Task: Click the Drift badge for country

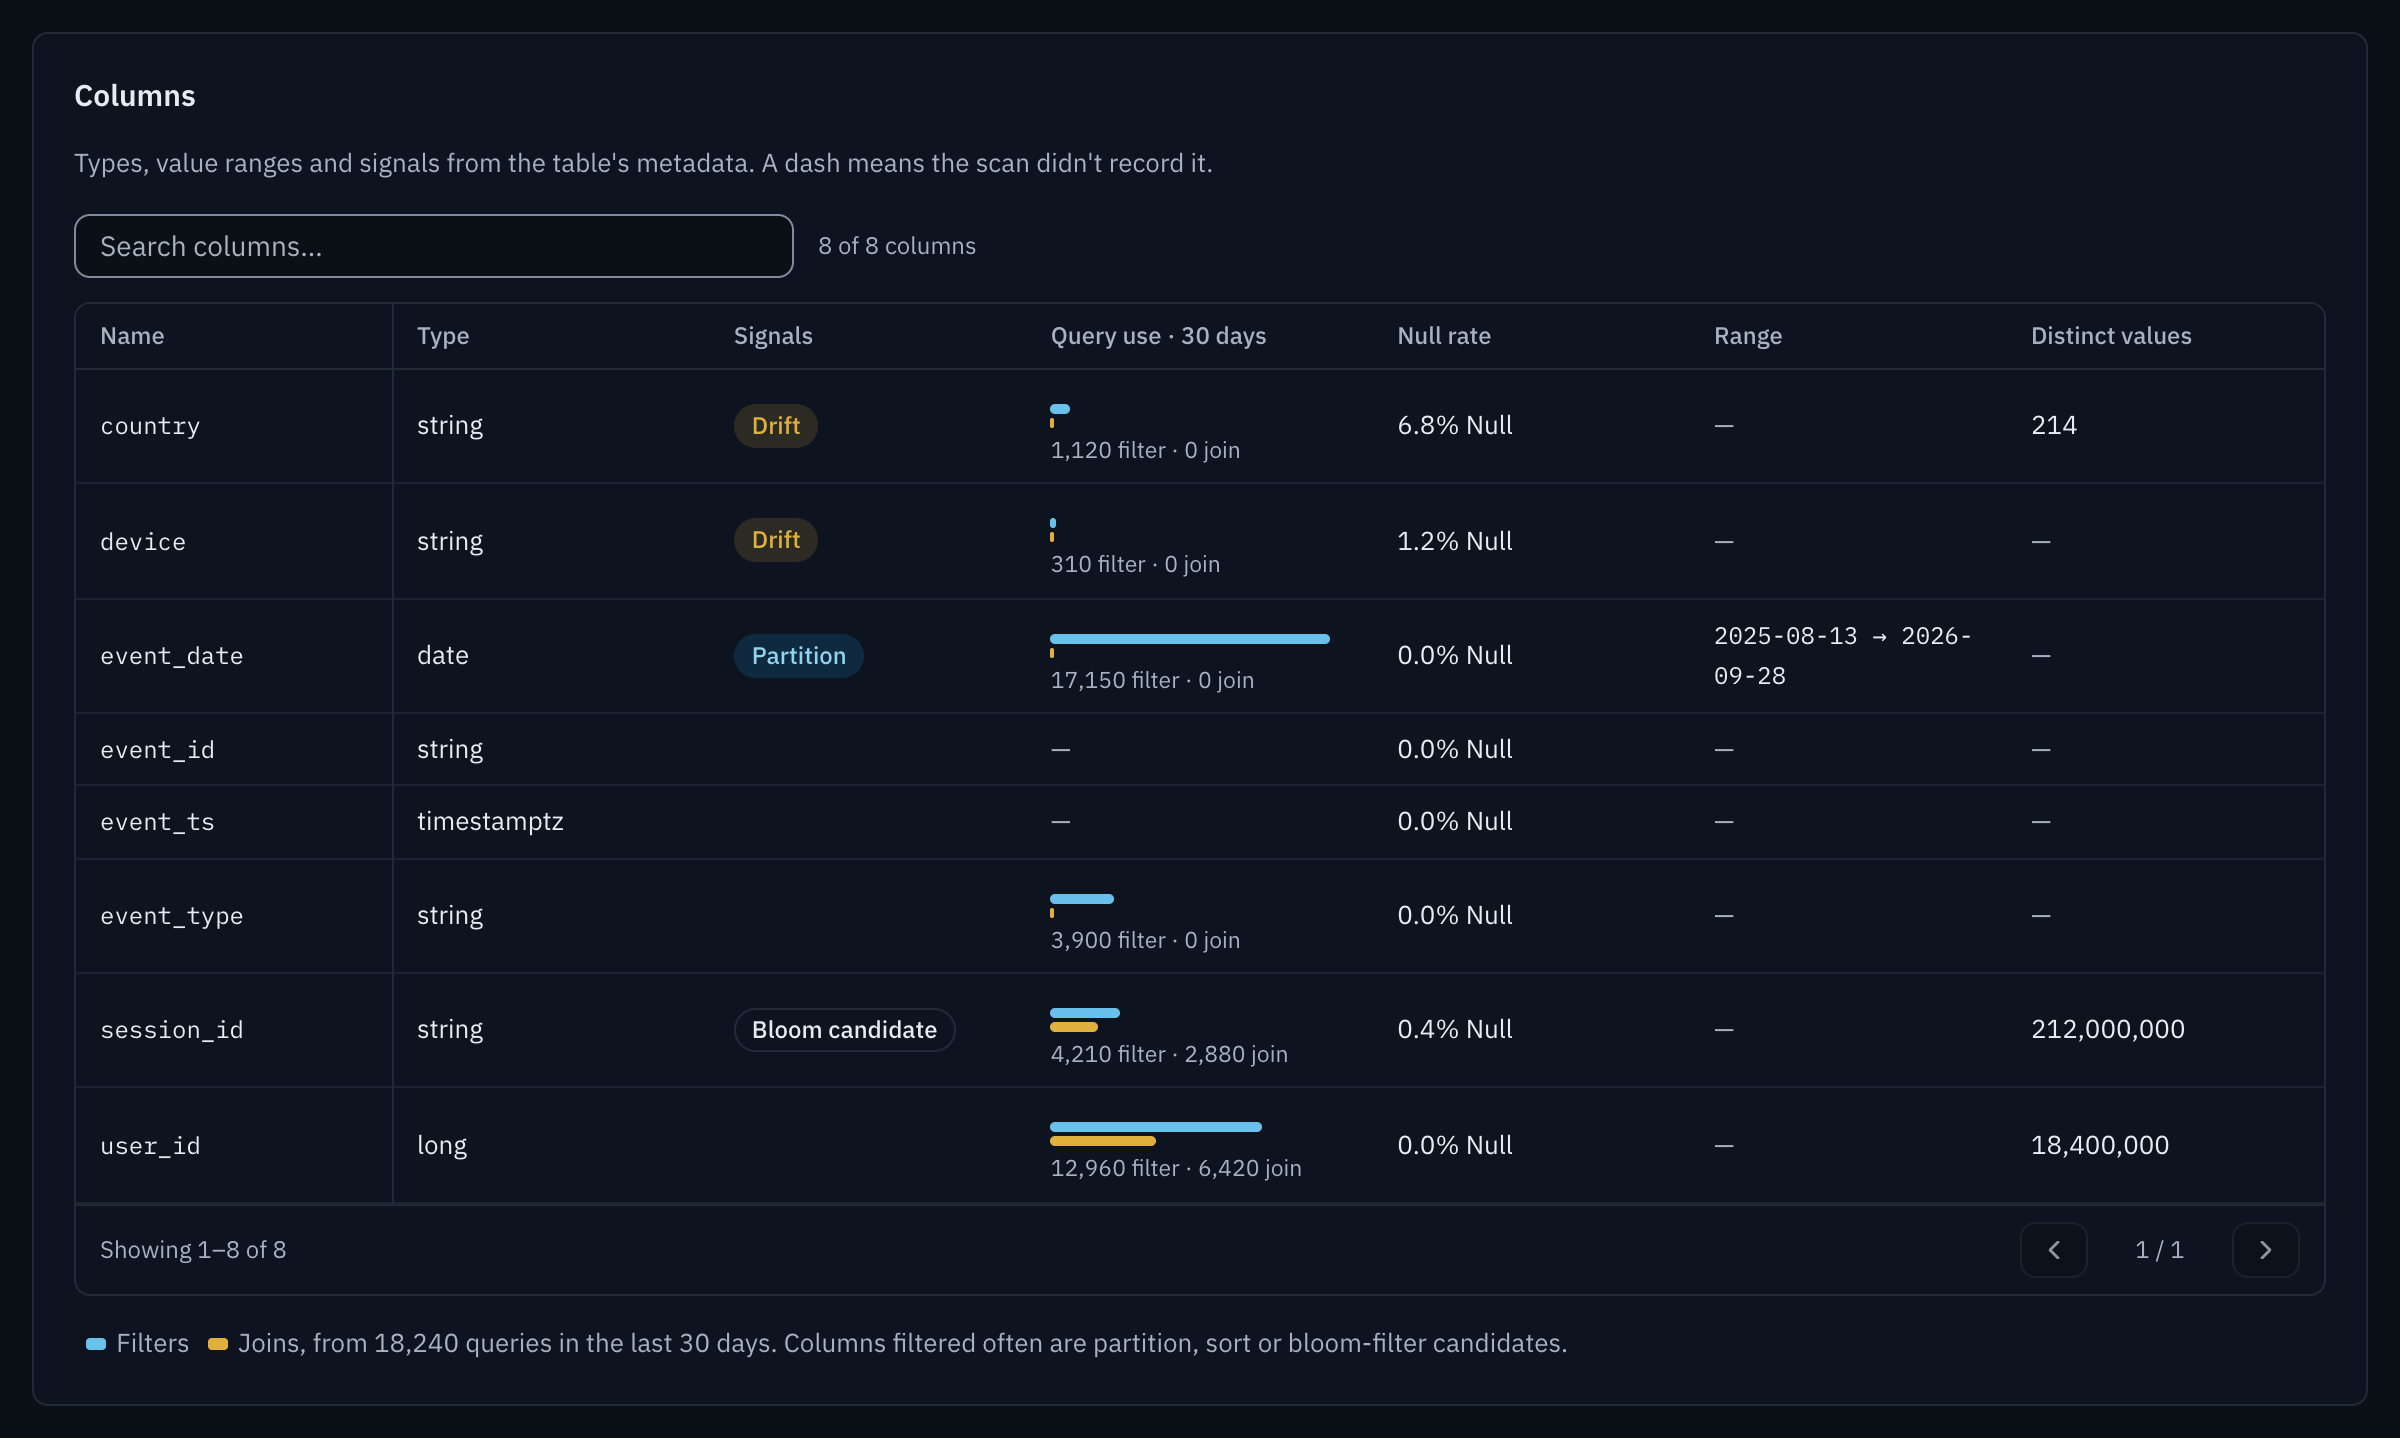Action: (776, 426)
